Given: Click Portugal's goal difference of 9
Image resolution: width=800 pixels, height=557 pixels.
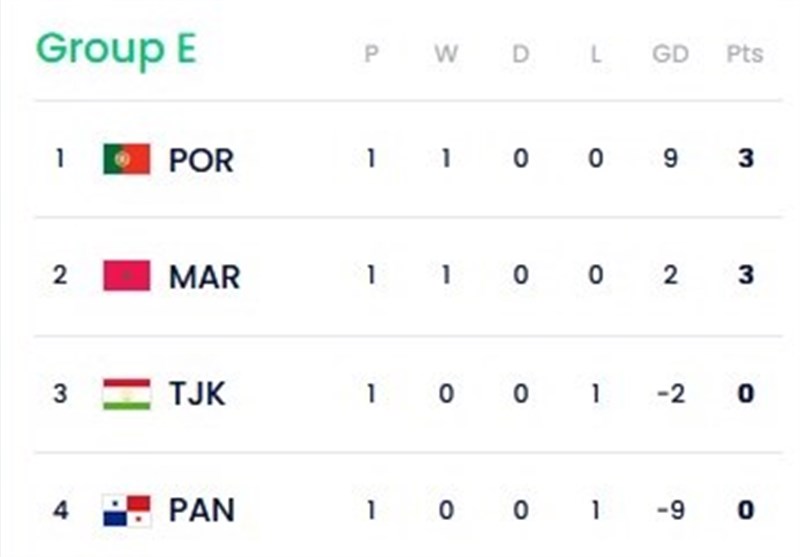Looking at the screenshot, I should tap(670, 159).
